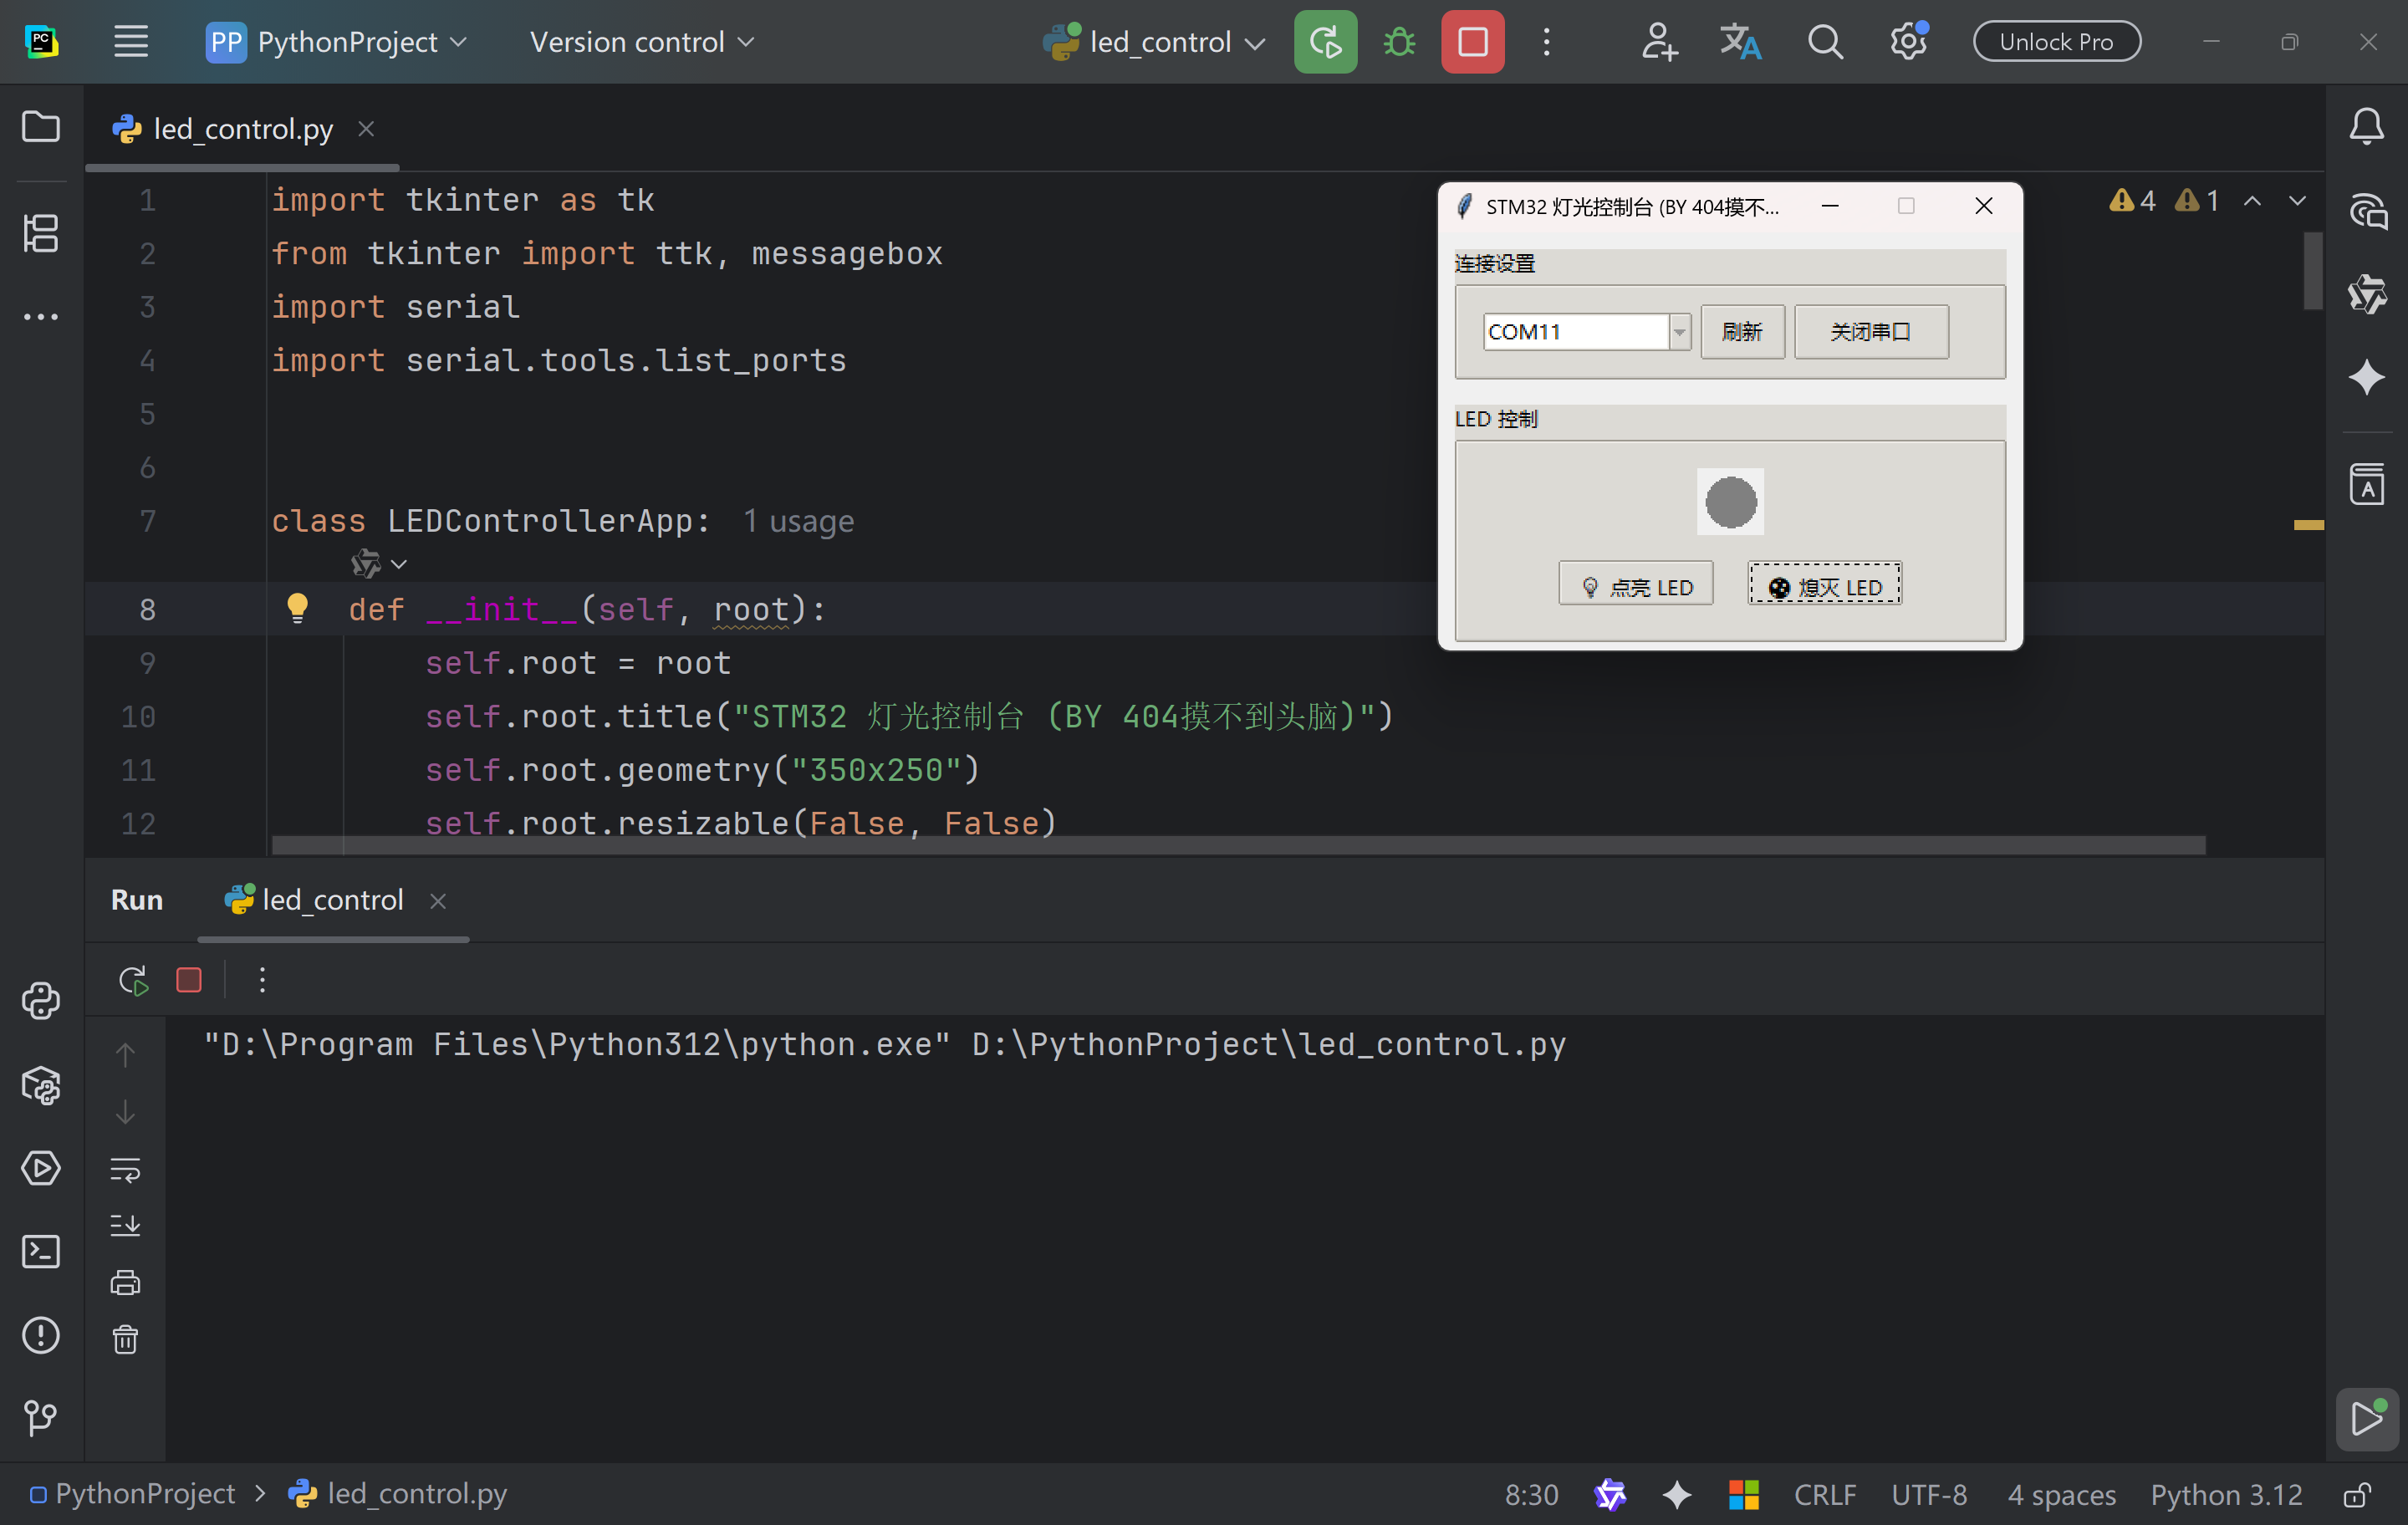
Task: Clear the run console with trash icon
Action: tap(125, 1340)
